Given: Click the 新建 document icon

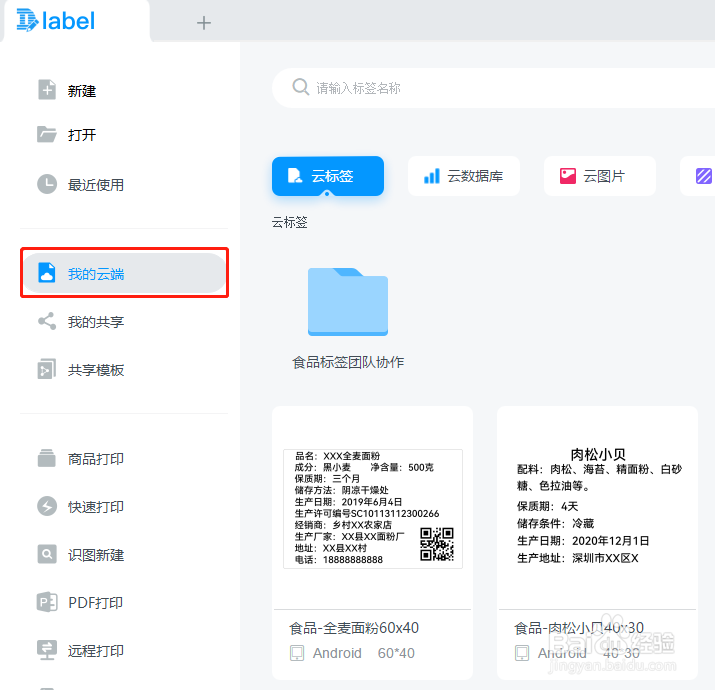Looking at the screenshot, I should (x=47, y=89).
